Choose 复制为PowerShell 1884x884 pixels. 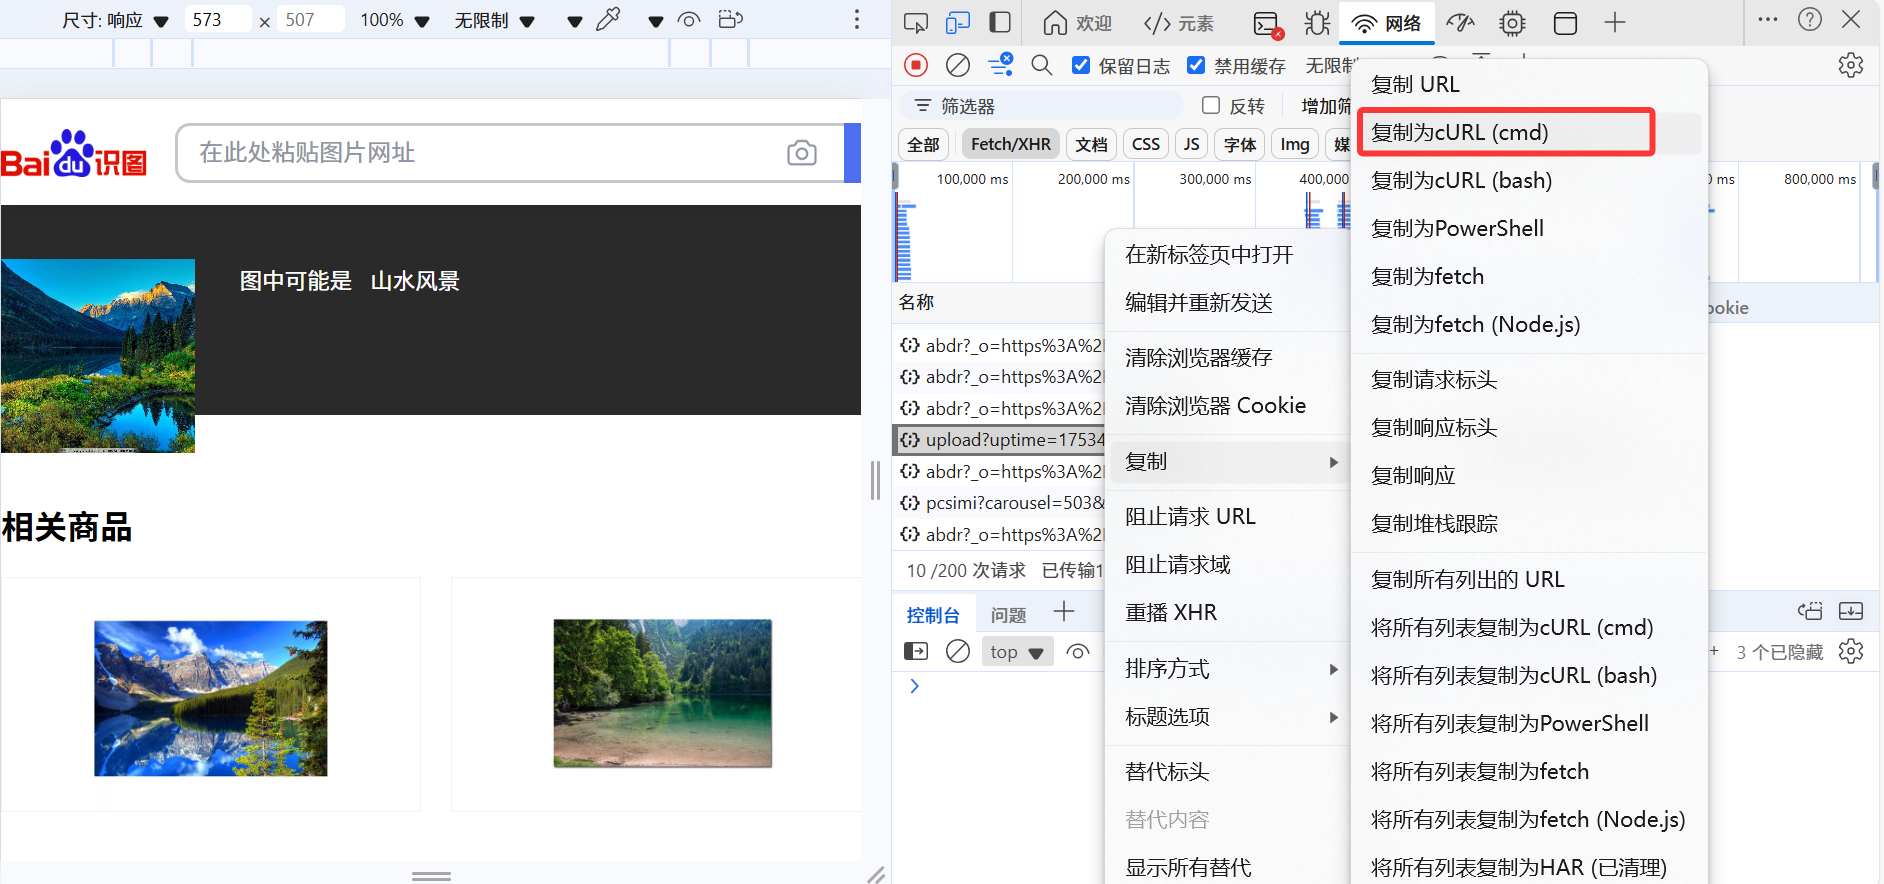coord(1529,228)
